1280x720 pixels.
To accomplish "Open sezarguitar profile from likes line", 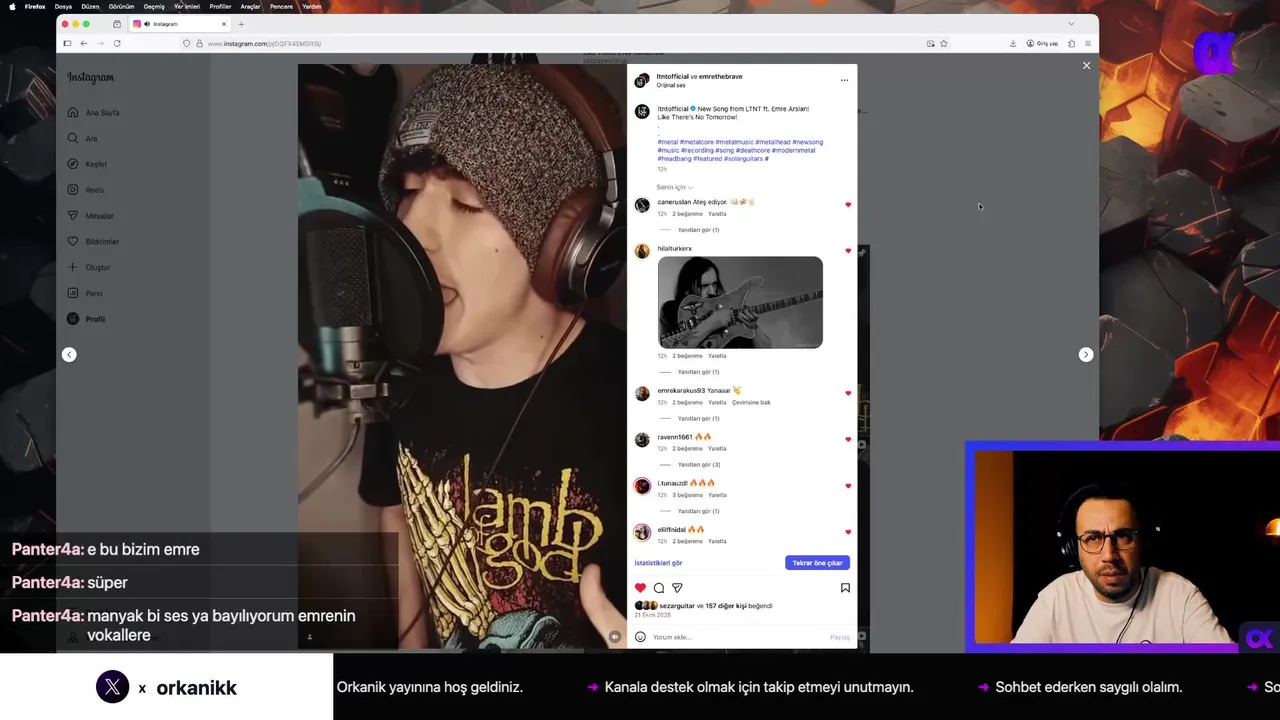I will point(676,606).
